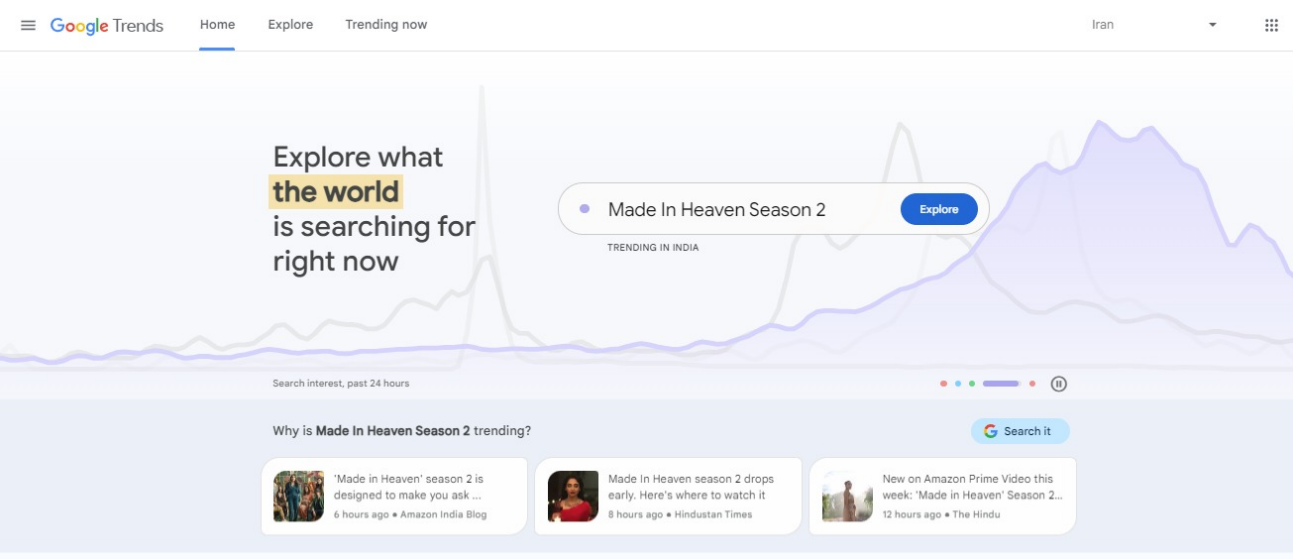The height and width of the screenshot is (559, 1293).
Task: Click the active purple carousel progress bar
Action: pyautogui.click(x=1001, y=384)
